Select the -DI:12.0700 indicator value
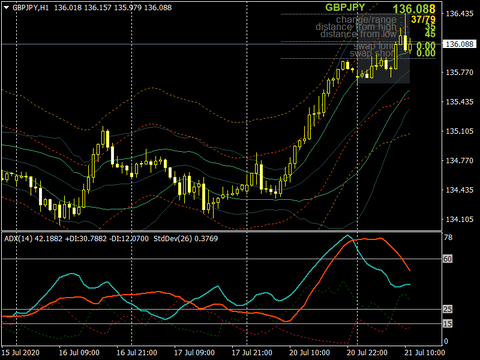Image resolution: width=480 pixels, height=360 pixels. point(129,239)
